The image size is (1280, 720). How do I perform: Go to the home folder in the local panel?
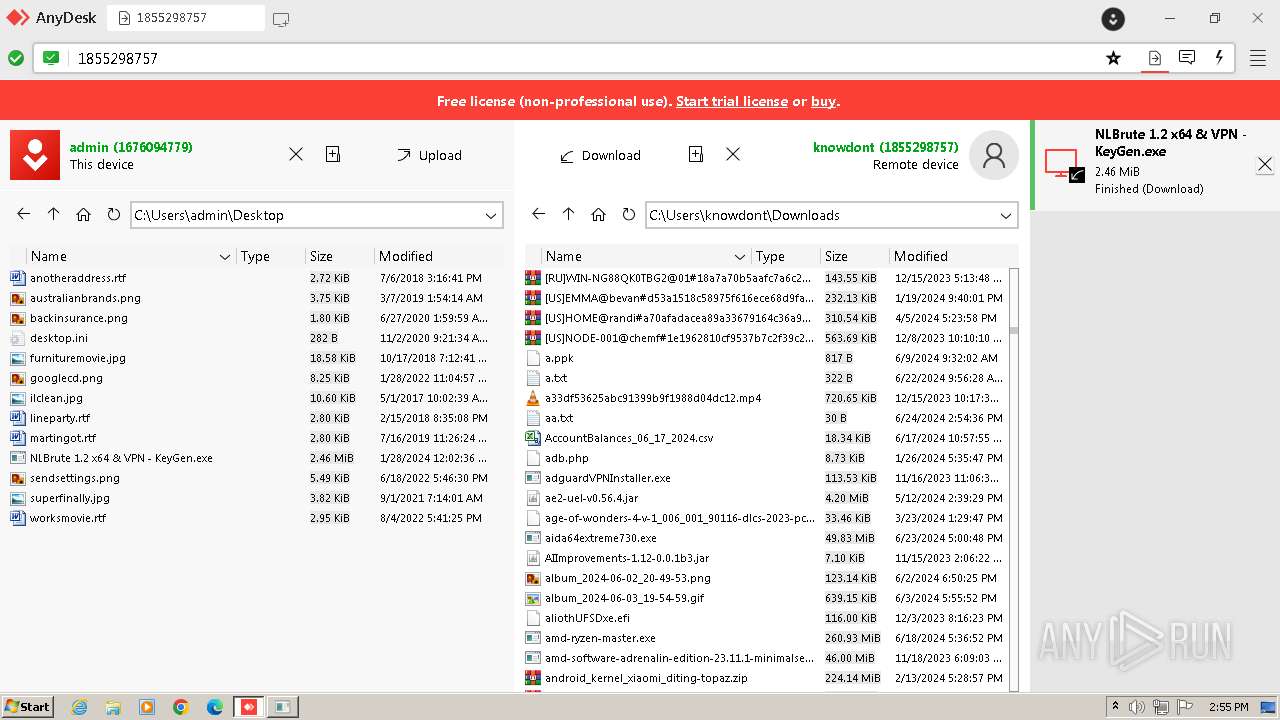pyautogui.click(x=84, y=214)
